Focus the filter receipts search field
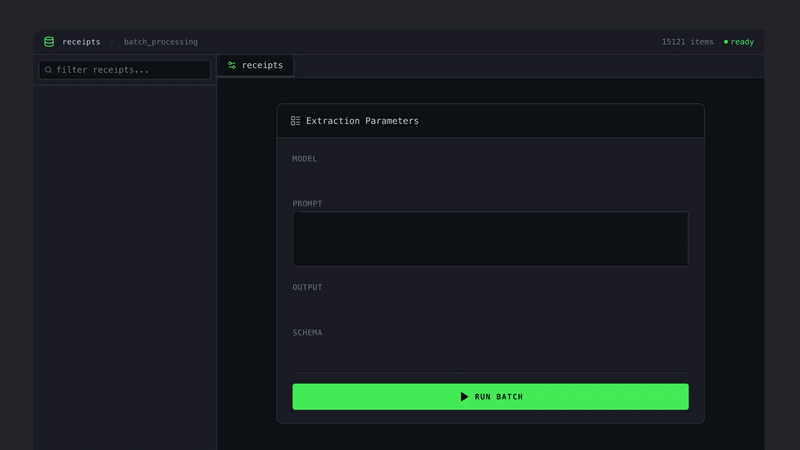 124,70
